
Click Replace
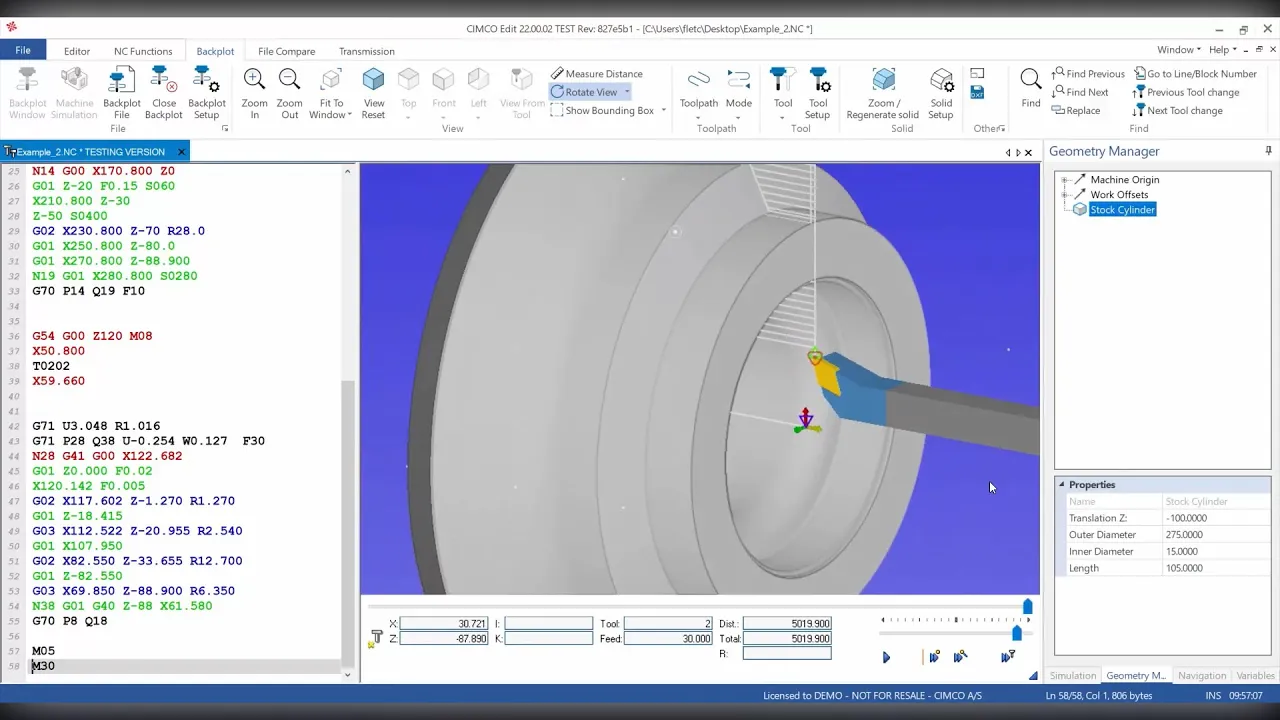pyautogui.click(x=1076, y=110)
